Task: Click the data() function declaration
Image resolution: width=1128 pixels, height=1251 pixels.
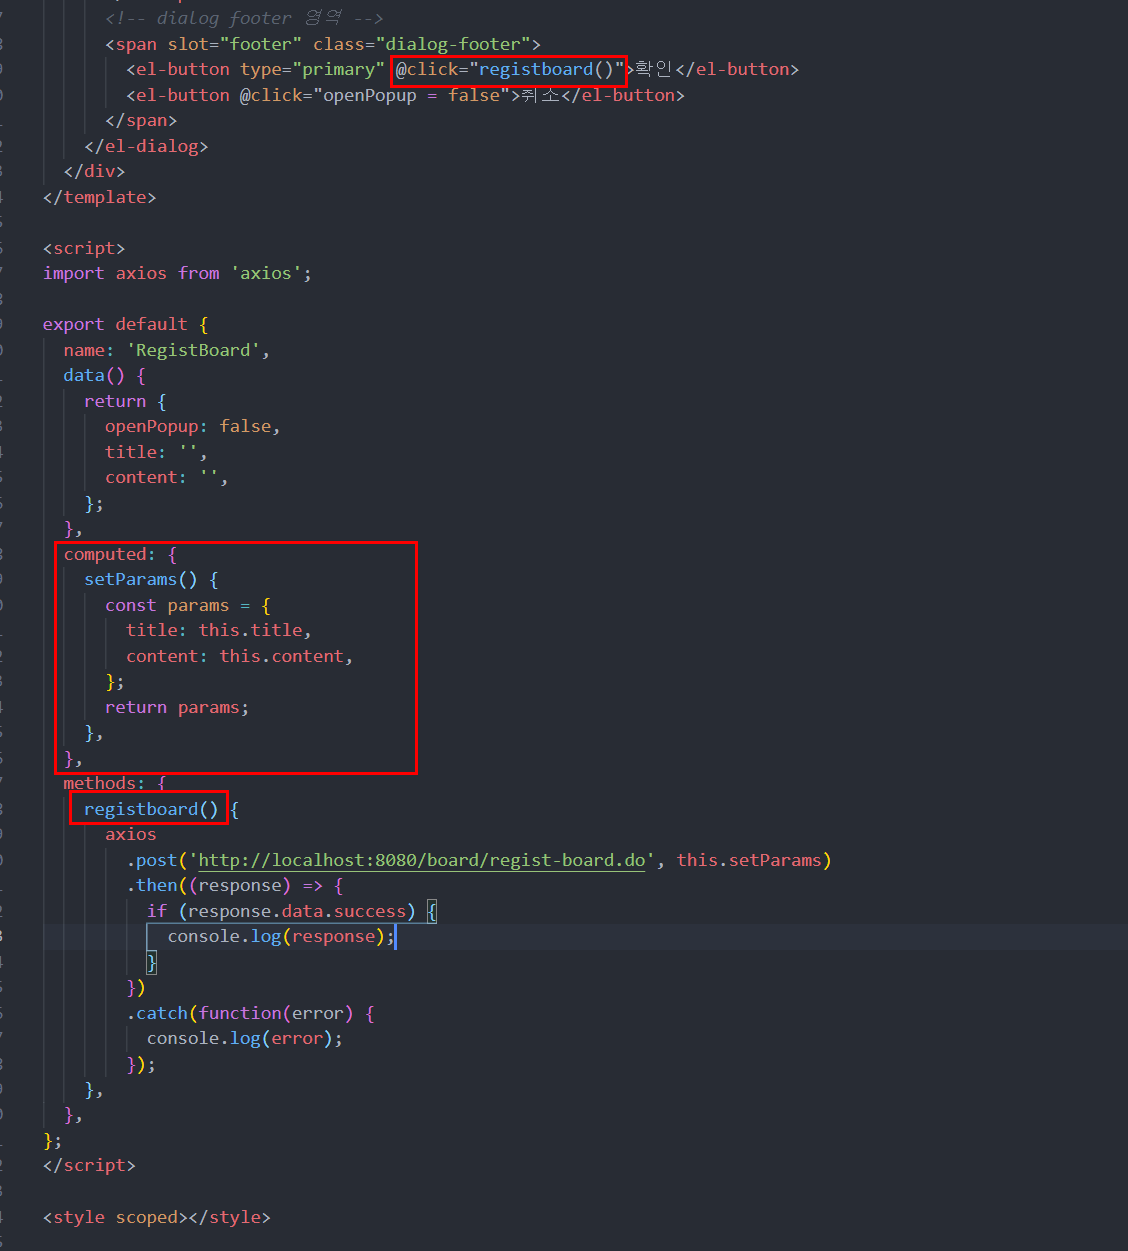Action: (x=104, y=375)
